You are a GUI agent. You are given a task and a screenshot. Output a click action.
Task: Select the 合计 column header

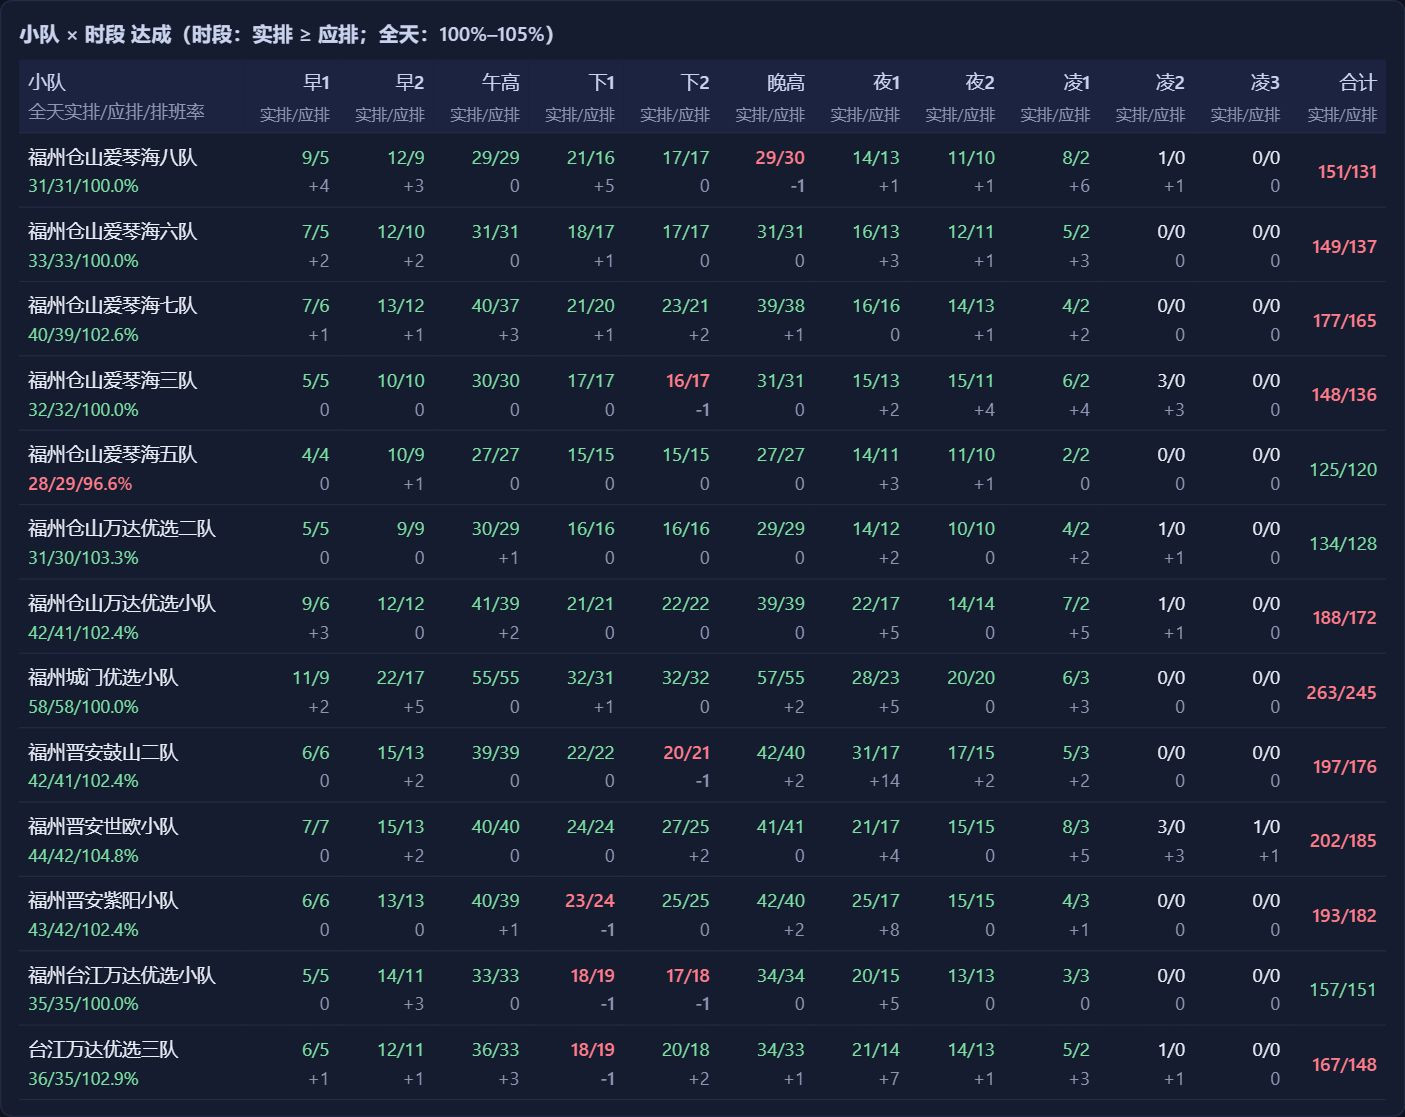pyautogui.click(x=1358, y=83)
